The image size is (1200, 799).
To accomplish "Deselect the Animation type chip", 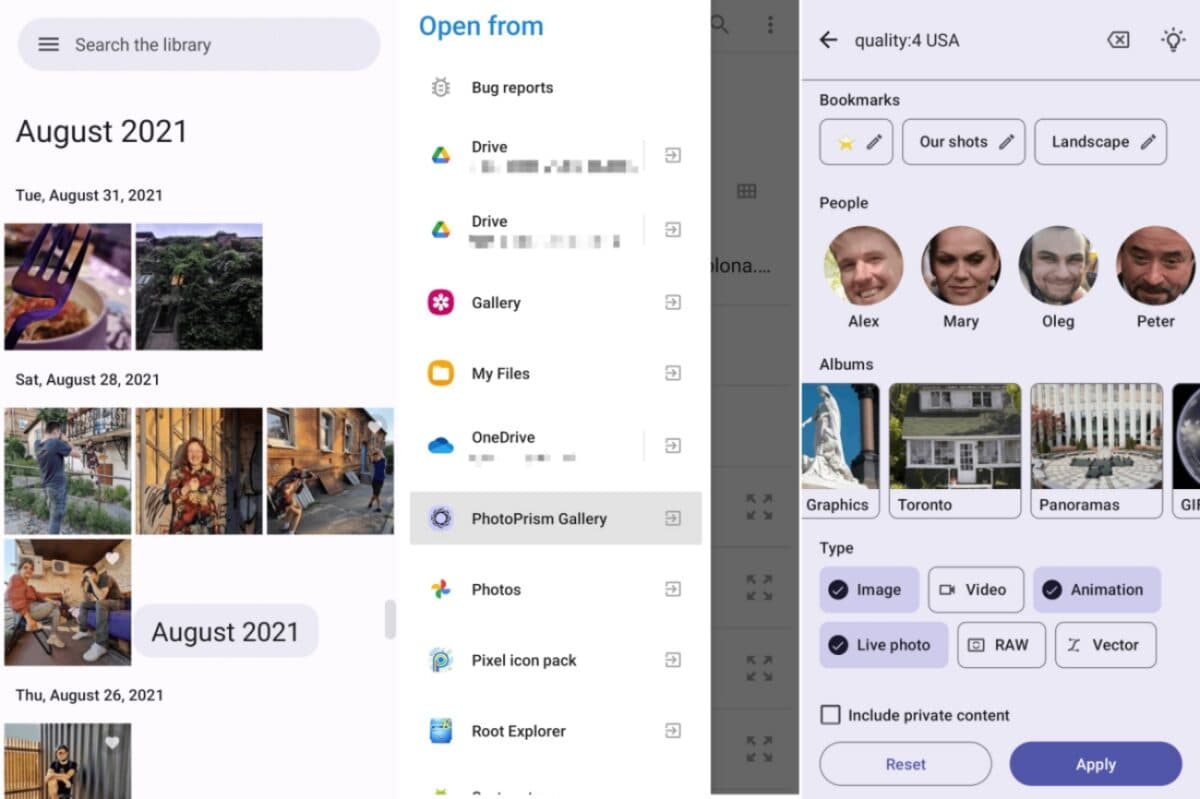I will click(1097, 590).
